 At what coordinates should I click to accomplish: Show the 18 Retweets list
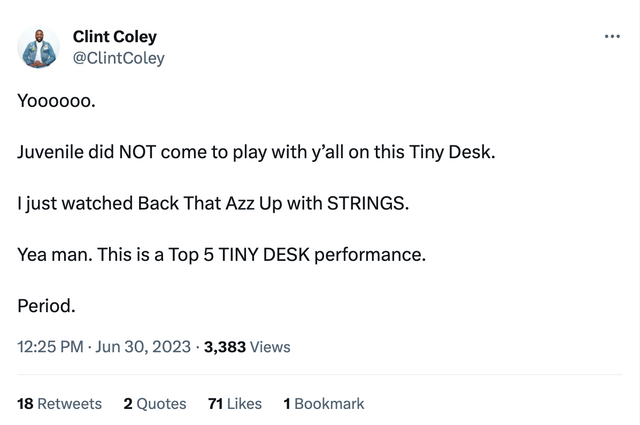click(60, 404)
